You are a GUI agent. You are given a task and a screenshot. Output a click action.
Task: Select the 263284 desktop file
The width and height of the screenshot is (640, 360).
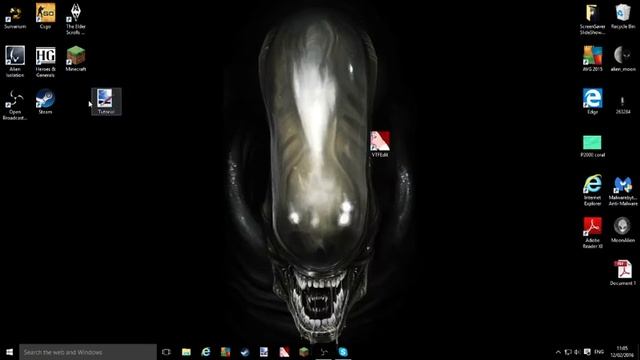click(x=623, y=104)
